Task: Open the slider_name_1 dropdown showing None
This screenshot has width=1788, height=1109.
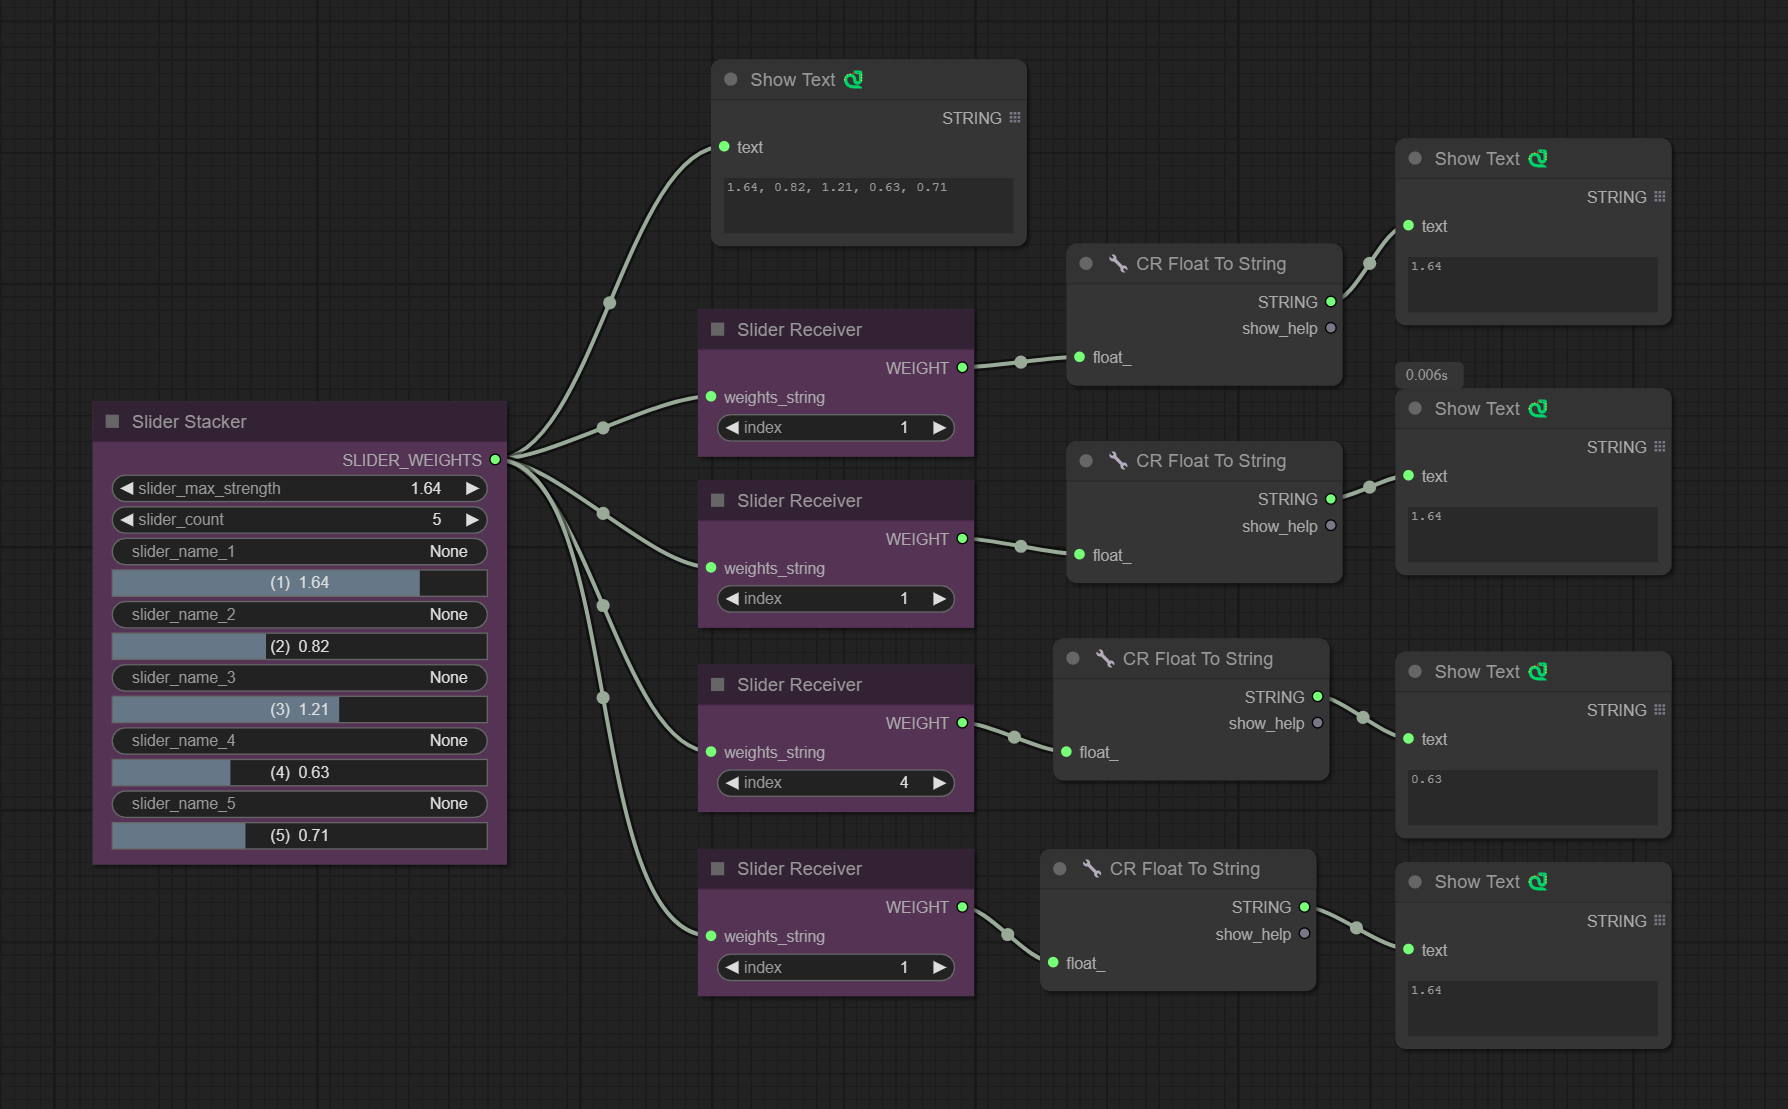Action: pos(300,552)
